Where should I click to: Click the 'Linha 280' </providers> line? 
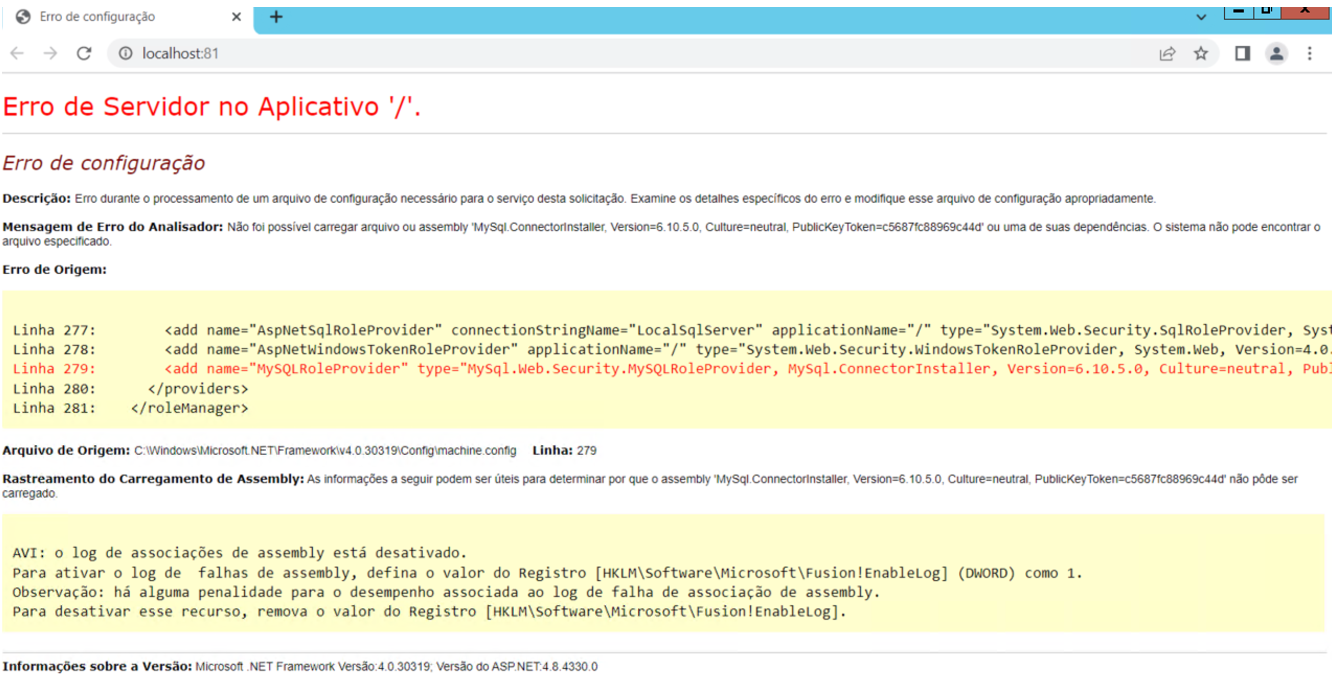tap(131, 388)
